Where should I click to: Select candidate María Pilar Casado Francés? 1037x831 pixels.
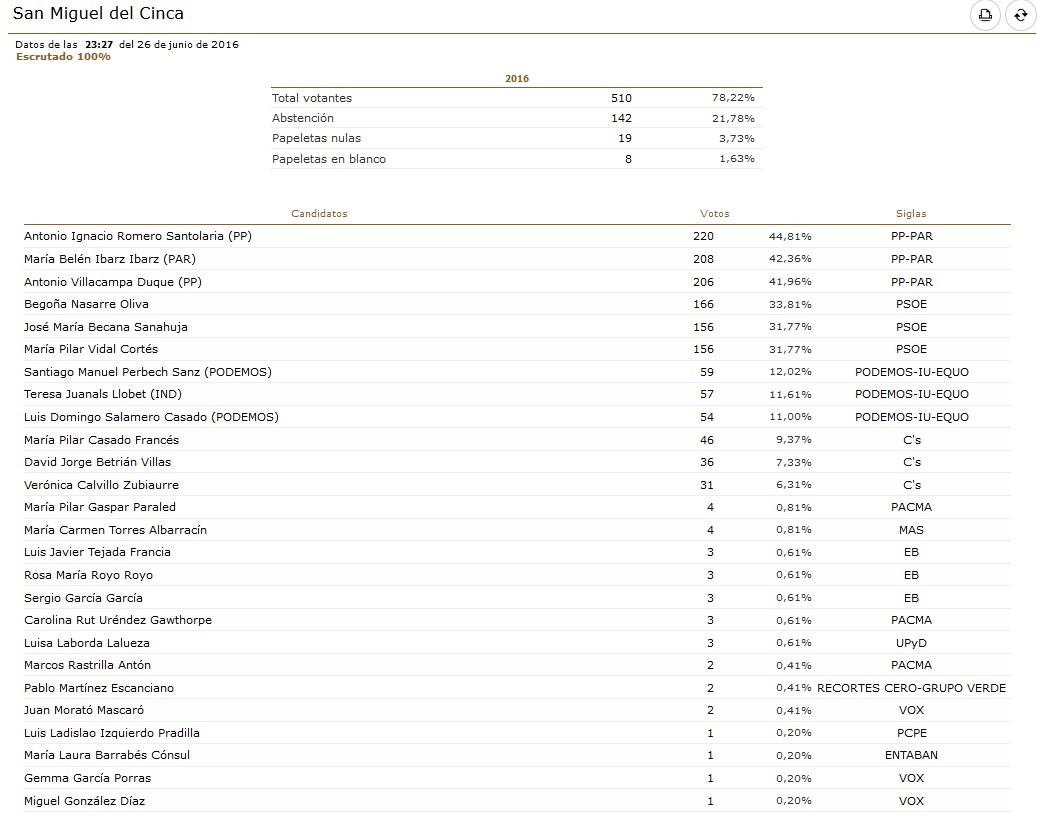point(101,440)
